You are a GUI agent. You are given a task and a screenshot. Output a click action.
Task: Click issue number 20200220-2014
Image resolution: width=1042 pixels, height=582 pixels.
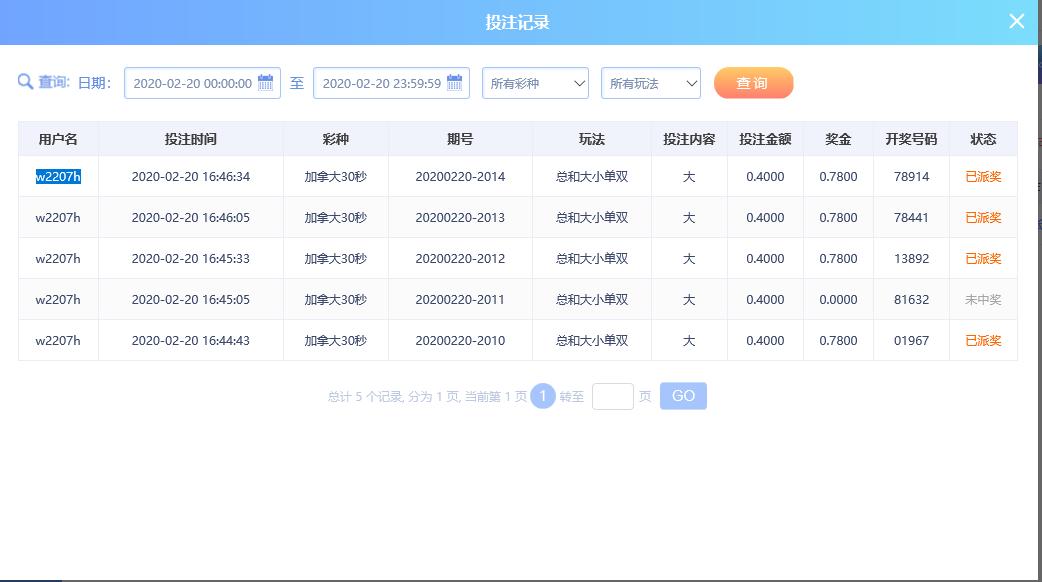[460, 177]
